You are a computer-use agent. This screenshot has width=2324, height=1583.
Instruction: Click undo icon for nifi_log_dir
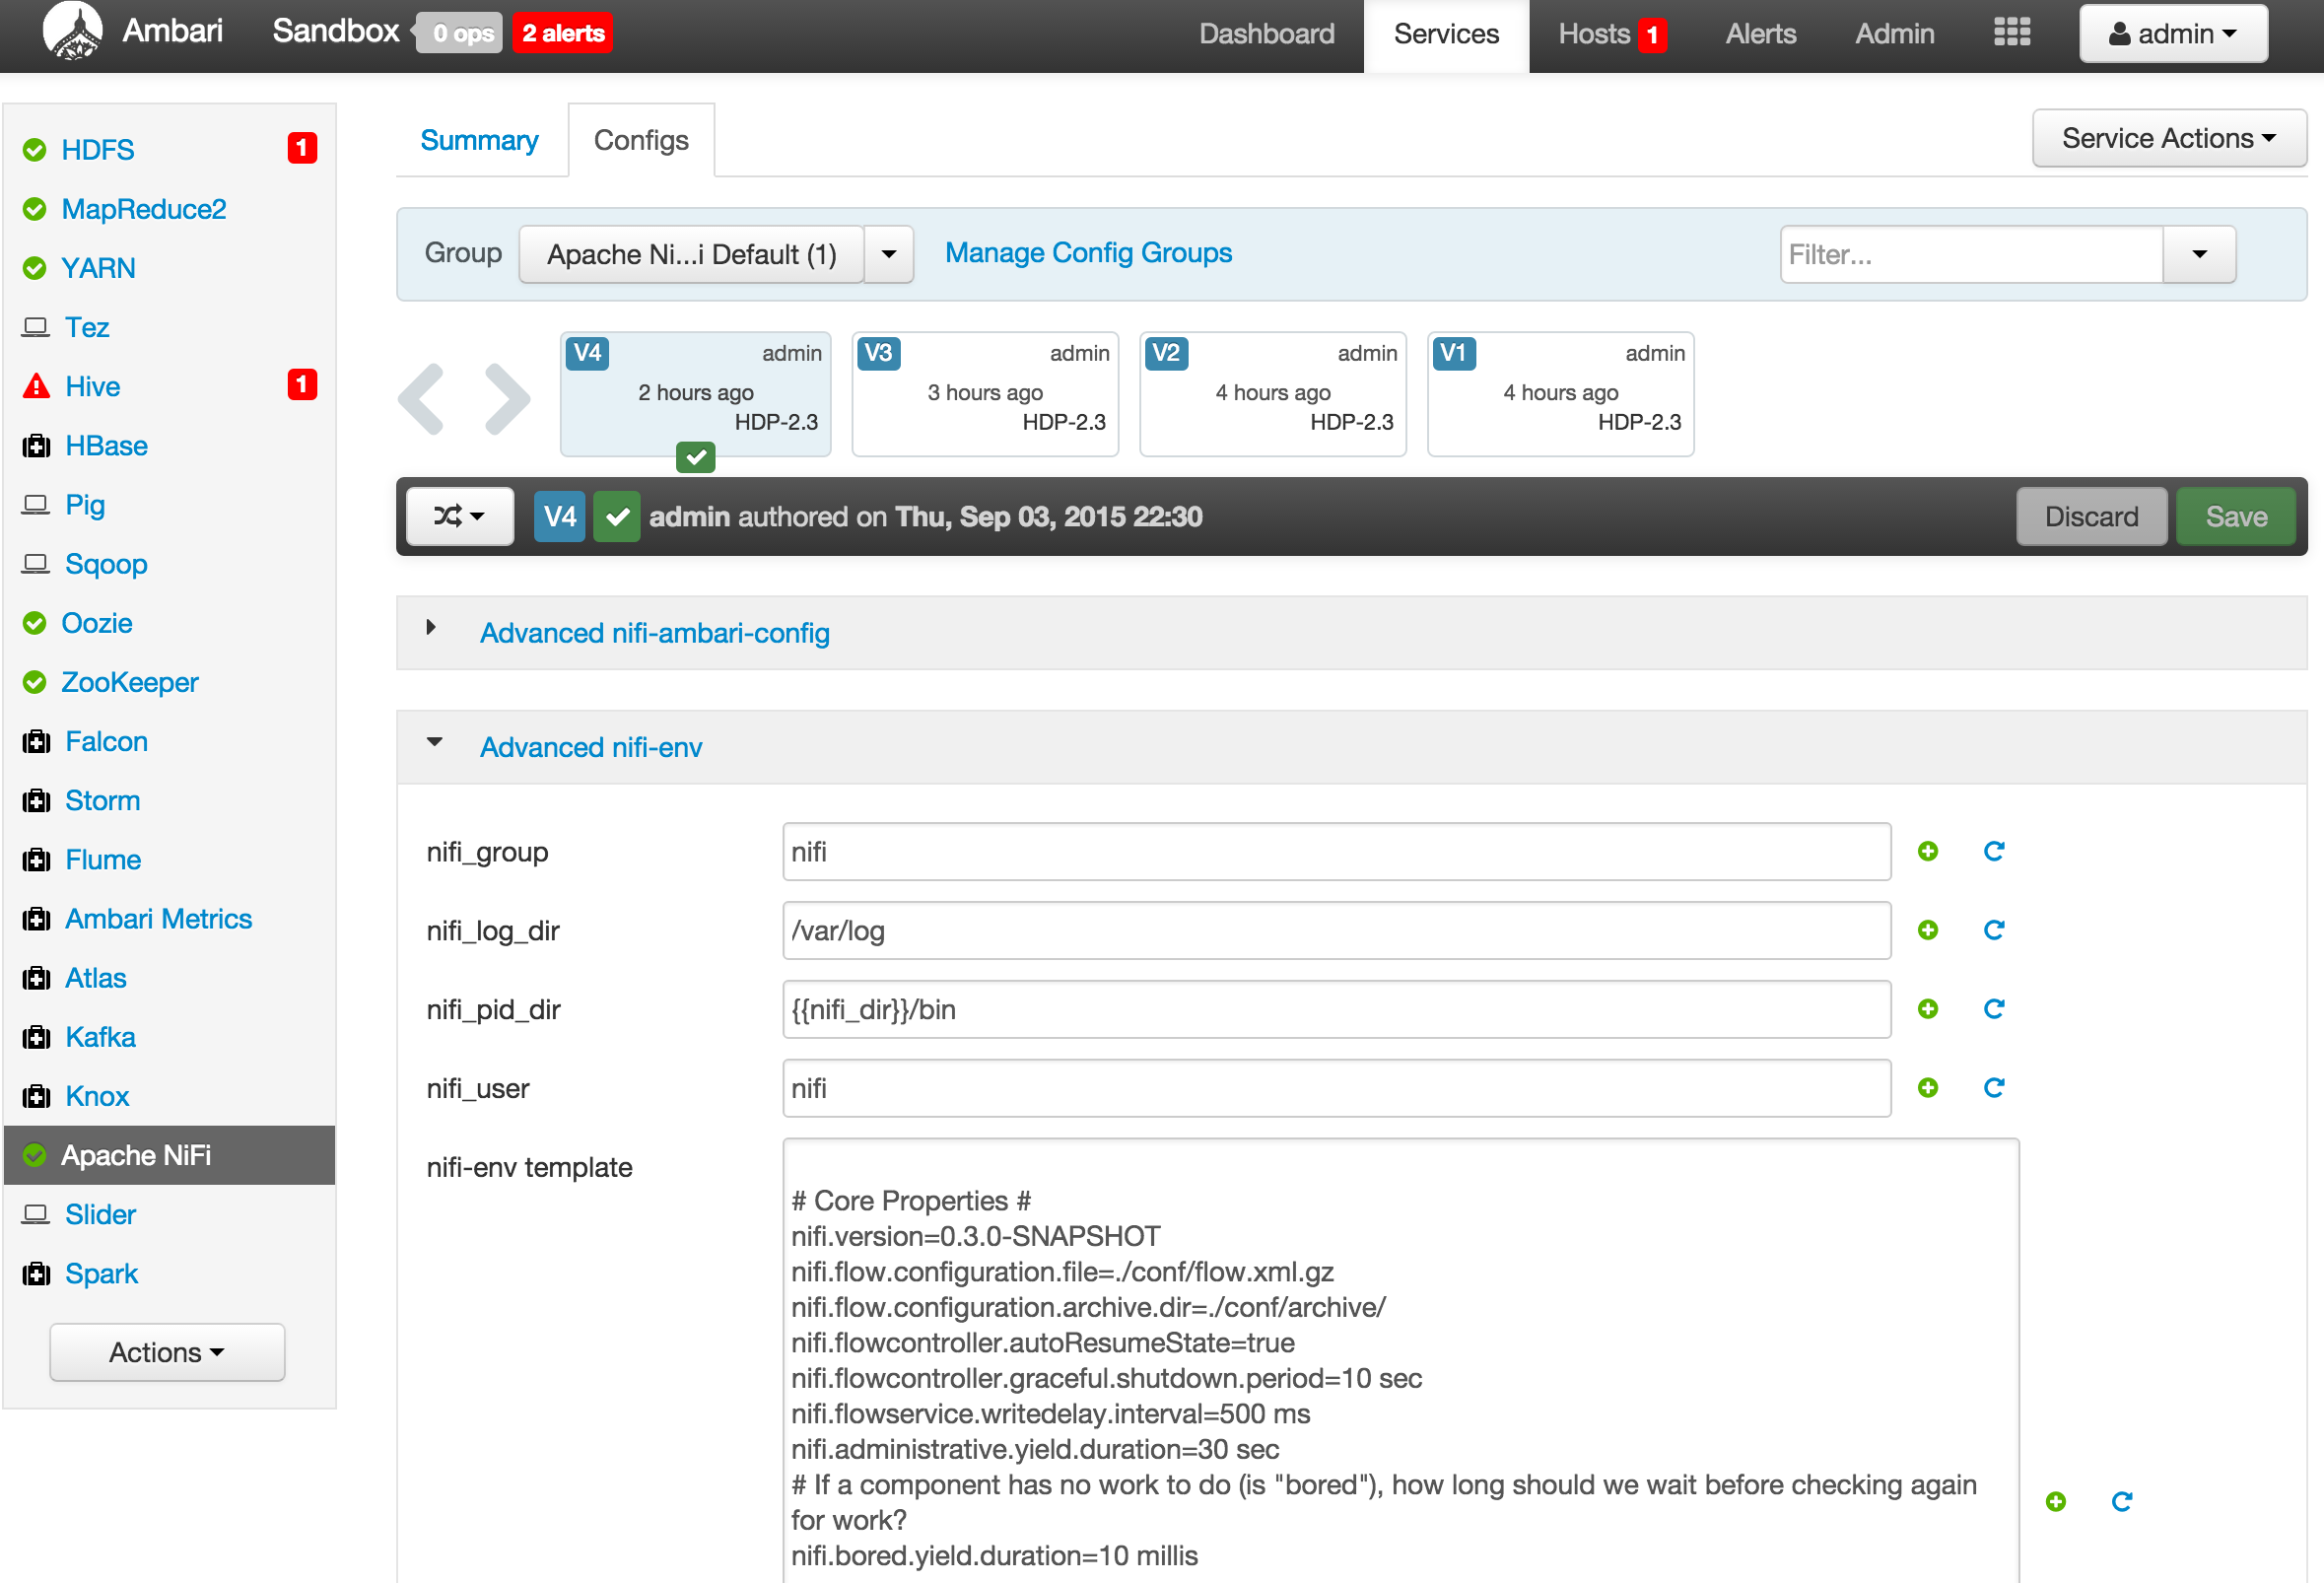[x=1993, y=930]
